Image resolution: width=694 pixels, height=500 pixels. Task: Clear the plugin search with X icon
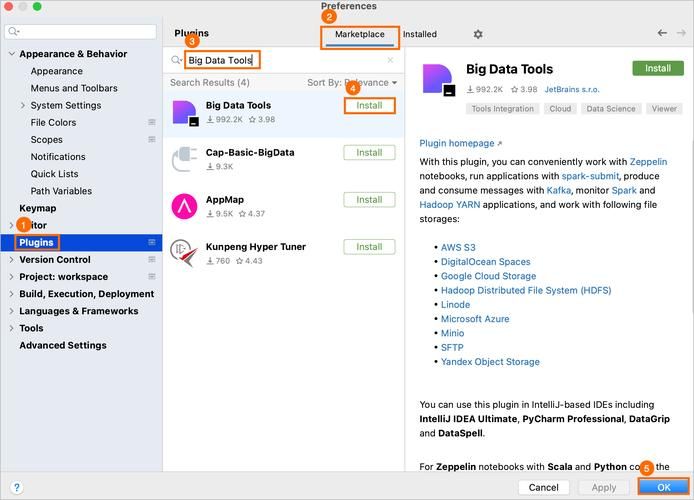coord(390,60)
